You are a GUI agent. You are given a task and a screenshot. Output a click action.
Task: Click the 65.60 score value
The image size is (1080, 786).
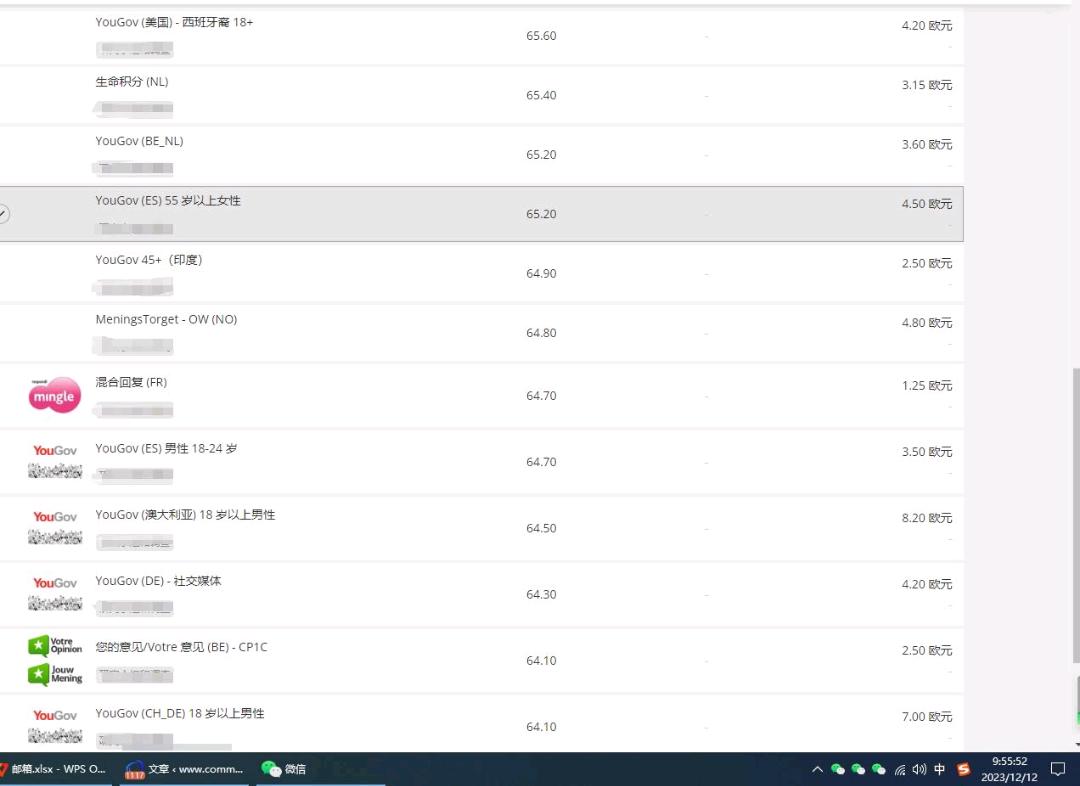click(541, 36)
